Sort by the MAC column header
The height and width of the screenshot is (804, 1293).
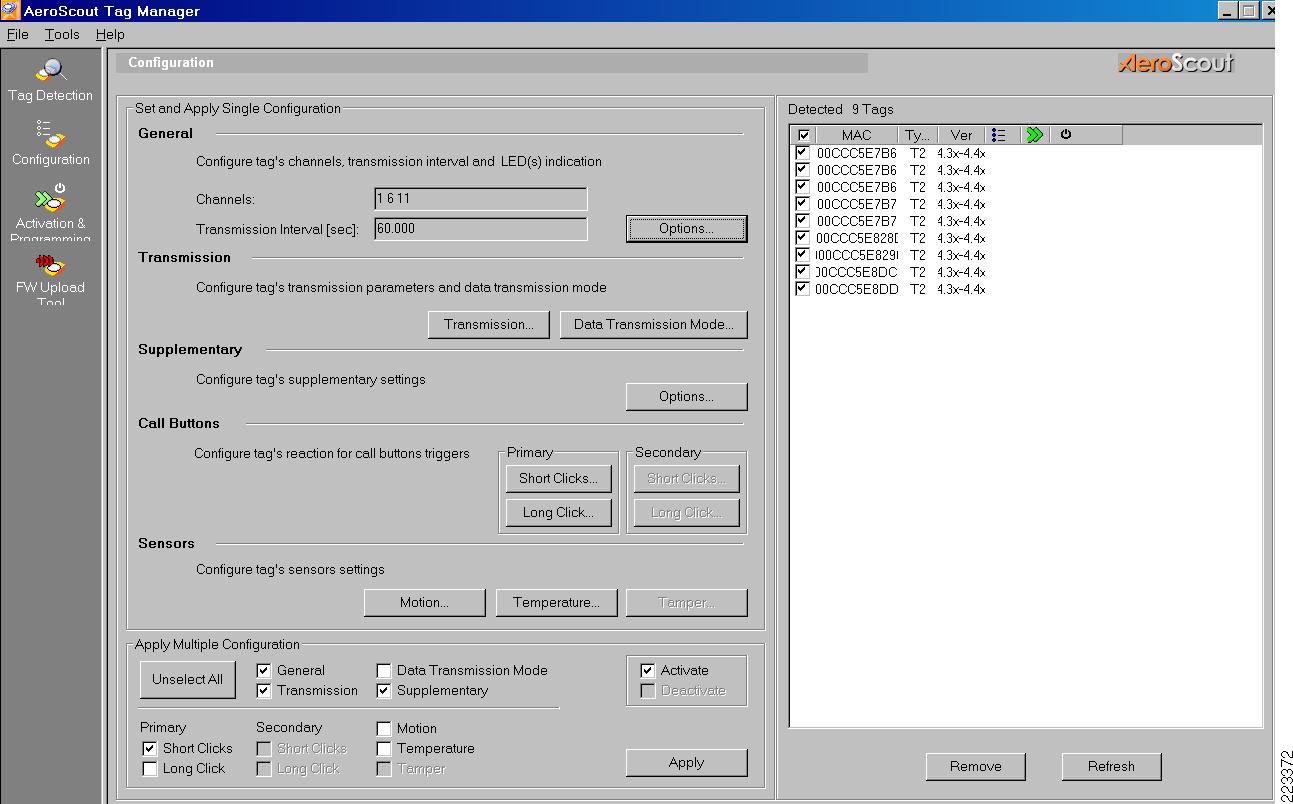click(856, 135)
